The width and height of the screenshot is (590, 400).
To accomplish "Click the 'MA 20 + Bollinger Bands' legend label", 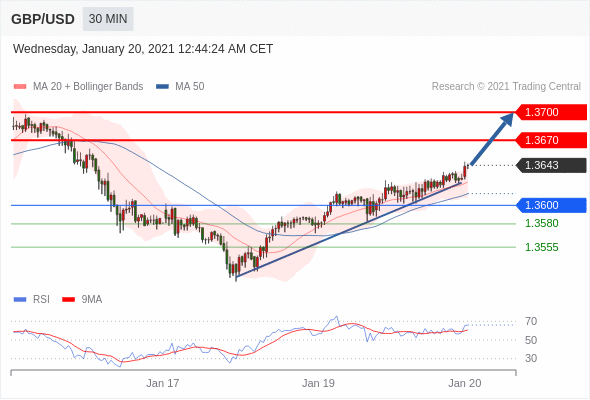I will 88,87.
